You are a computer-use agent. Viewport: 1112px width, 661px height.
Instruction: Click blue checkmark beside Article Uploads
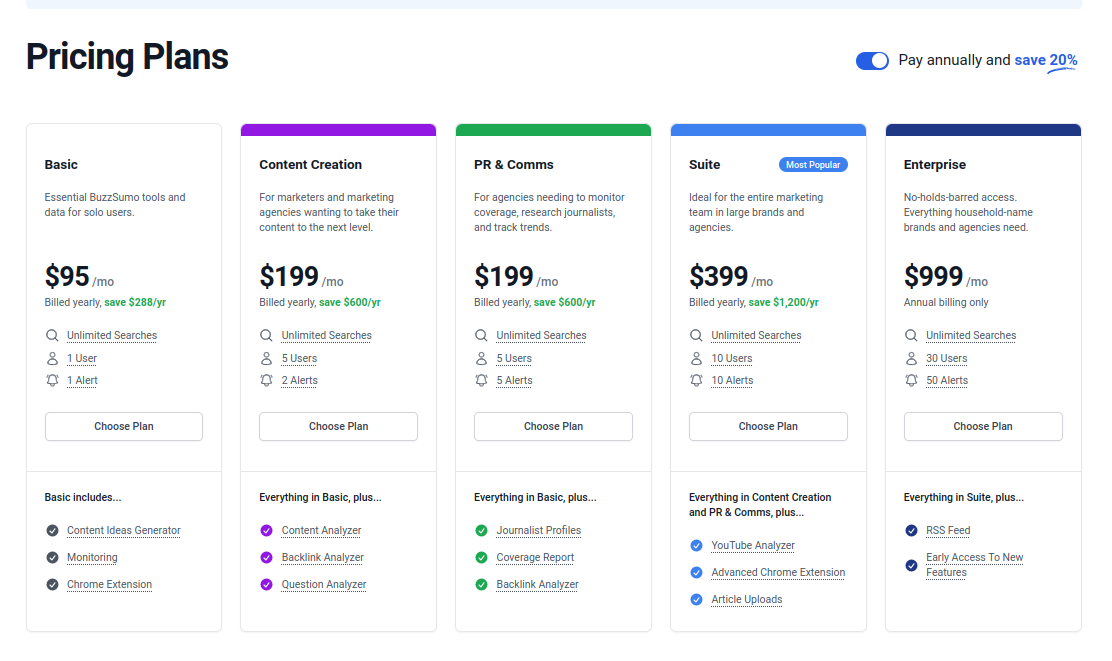(696, 599)
